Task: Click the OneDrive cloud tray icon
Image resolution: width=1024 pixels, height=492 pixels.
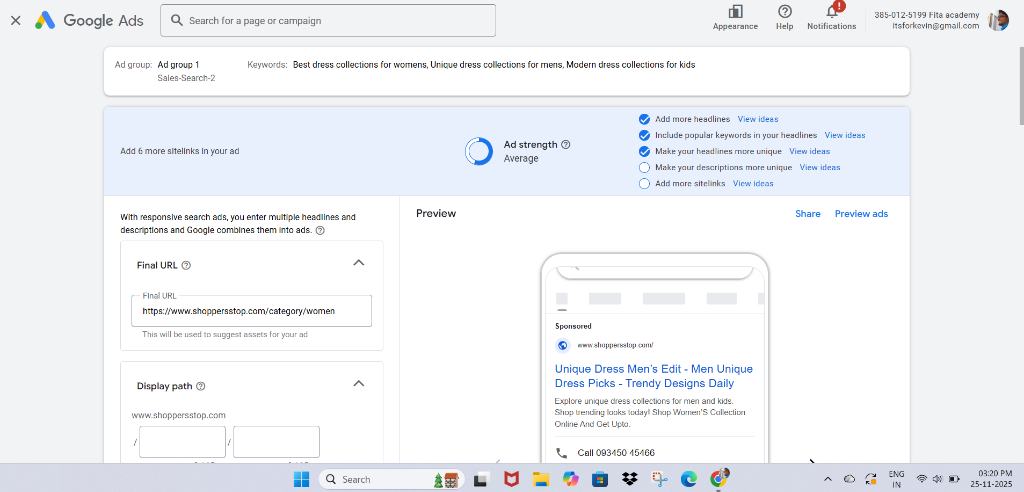Action: pyautogui.click(x=850, y=479)
